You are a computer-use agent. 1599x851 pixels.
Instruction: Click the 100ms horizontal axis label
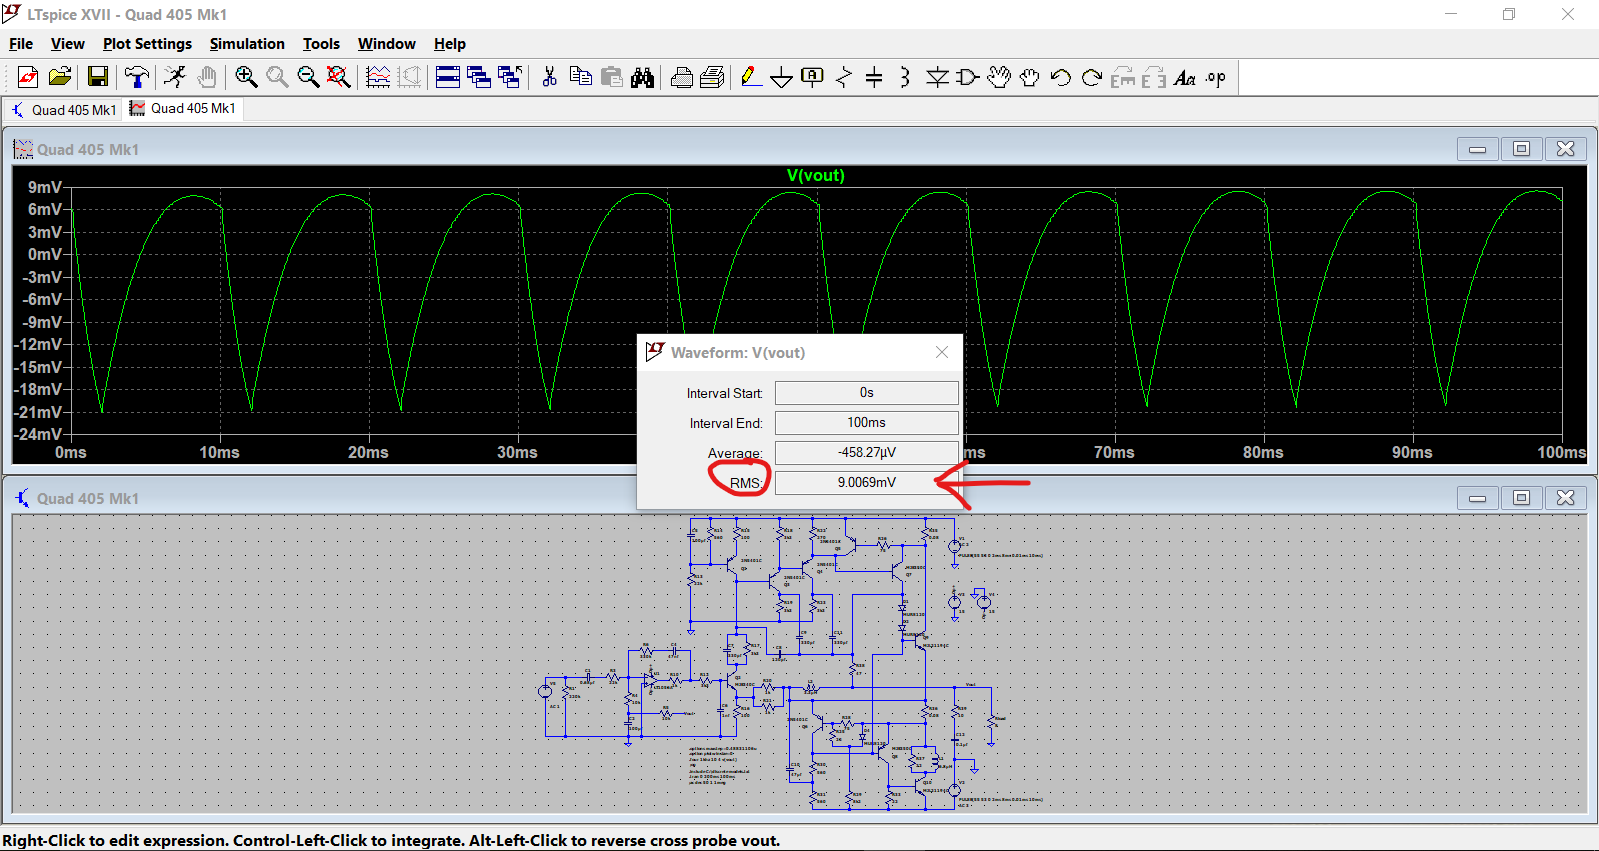click(x=1561, y=453)
